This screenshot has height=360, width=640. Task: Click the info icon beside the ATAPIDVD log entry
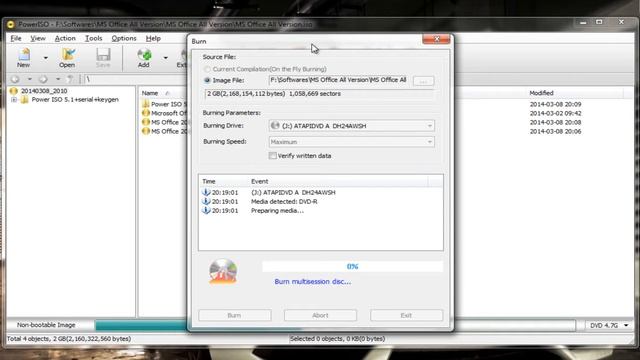tap(206, 192)
